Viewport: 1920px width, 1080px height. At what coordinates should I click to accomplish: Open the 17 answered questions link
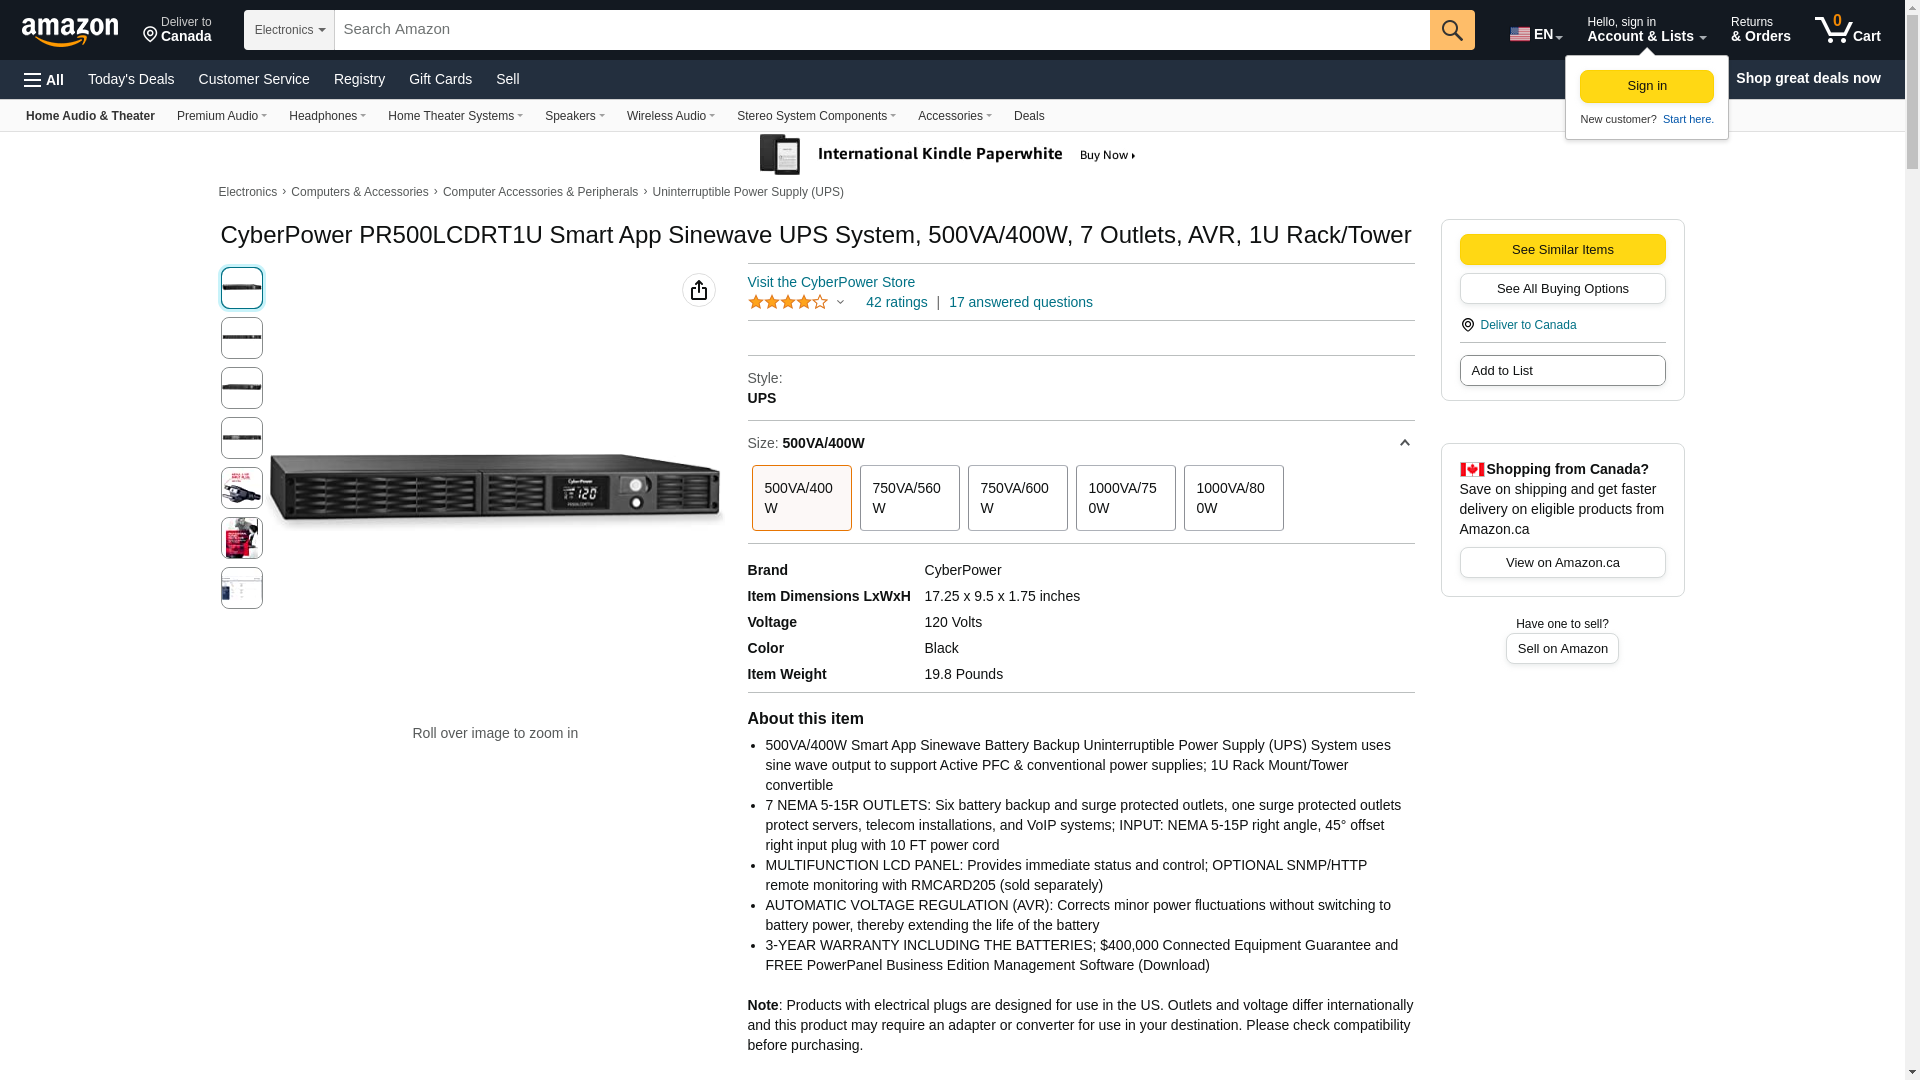coord(1020,302)
